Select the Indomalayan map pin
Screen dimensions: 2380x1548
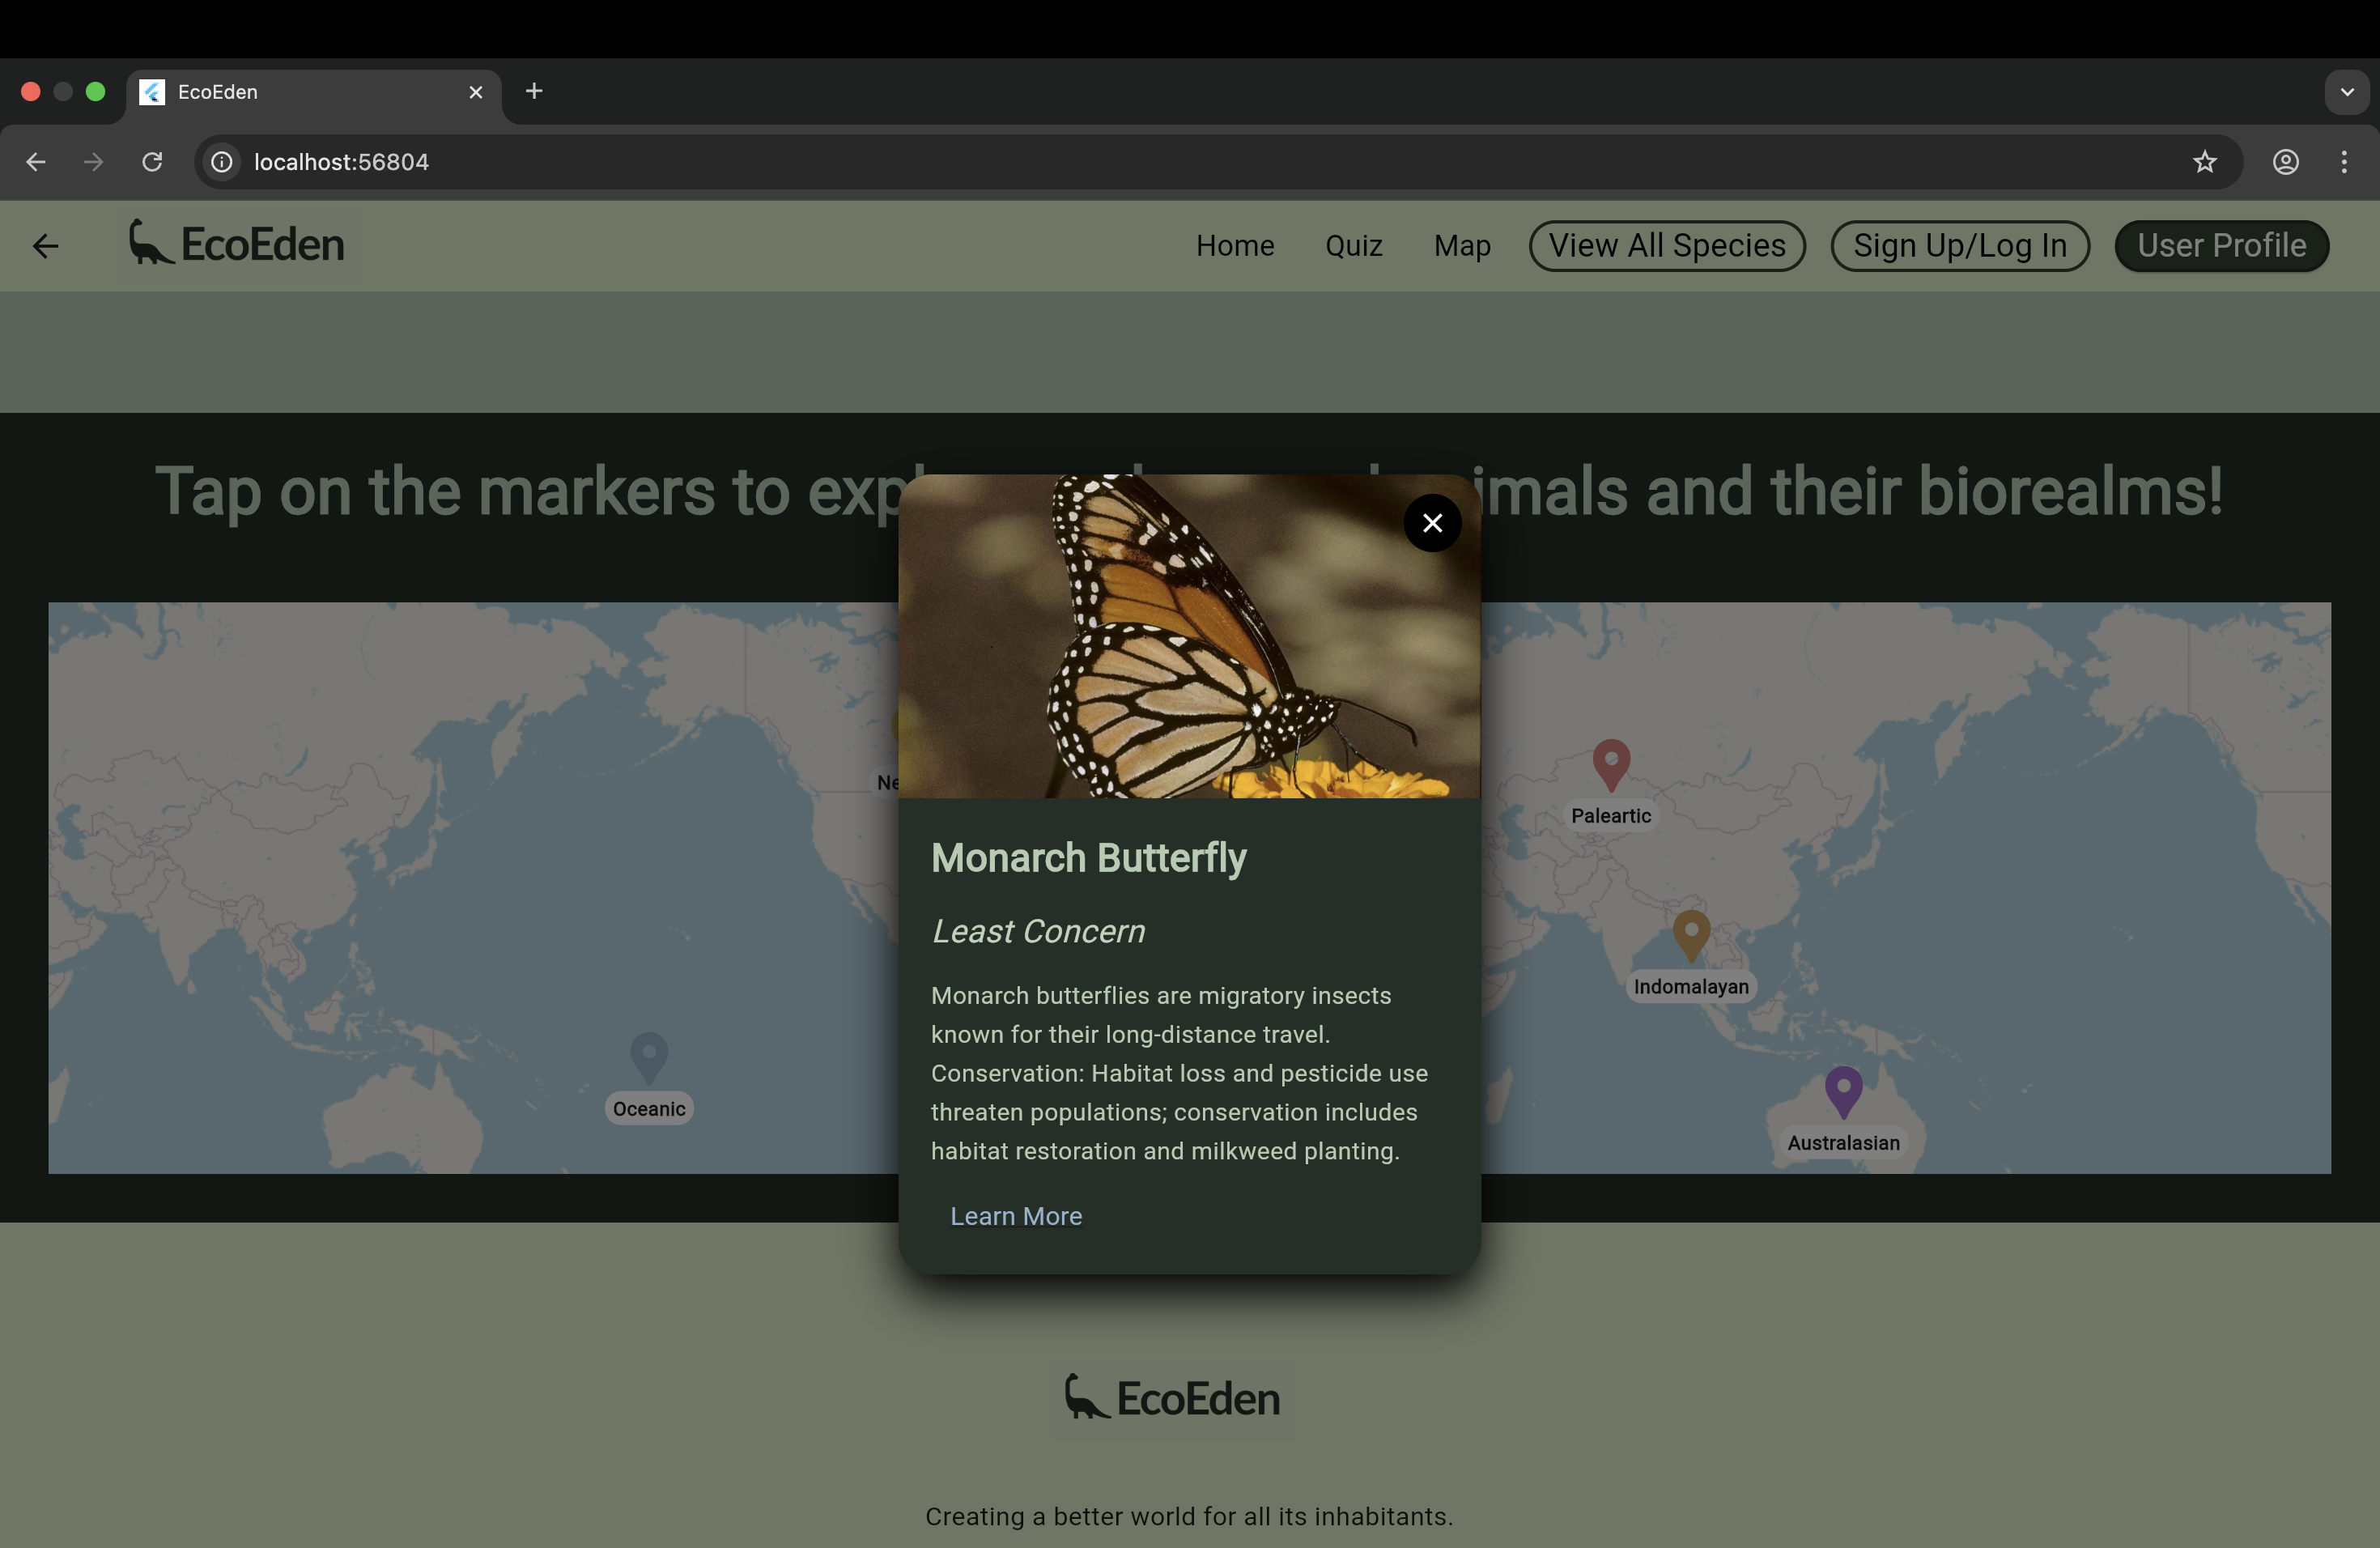[x=1690, y=934]
